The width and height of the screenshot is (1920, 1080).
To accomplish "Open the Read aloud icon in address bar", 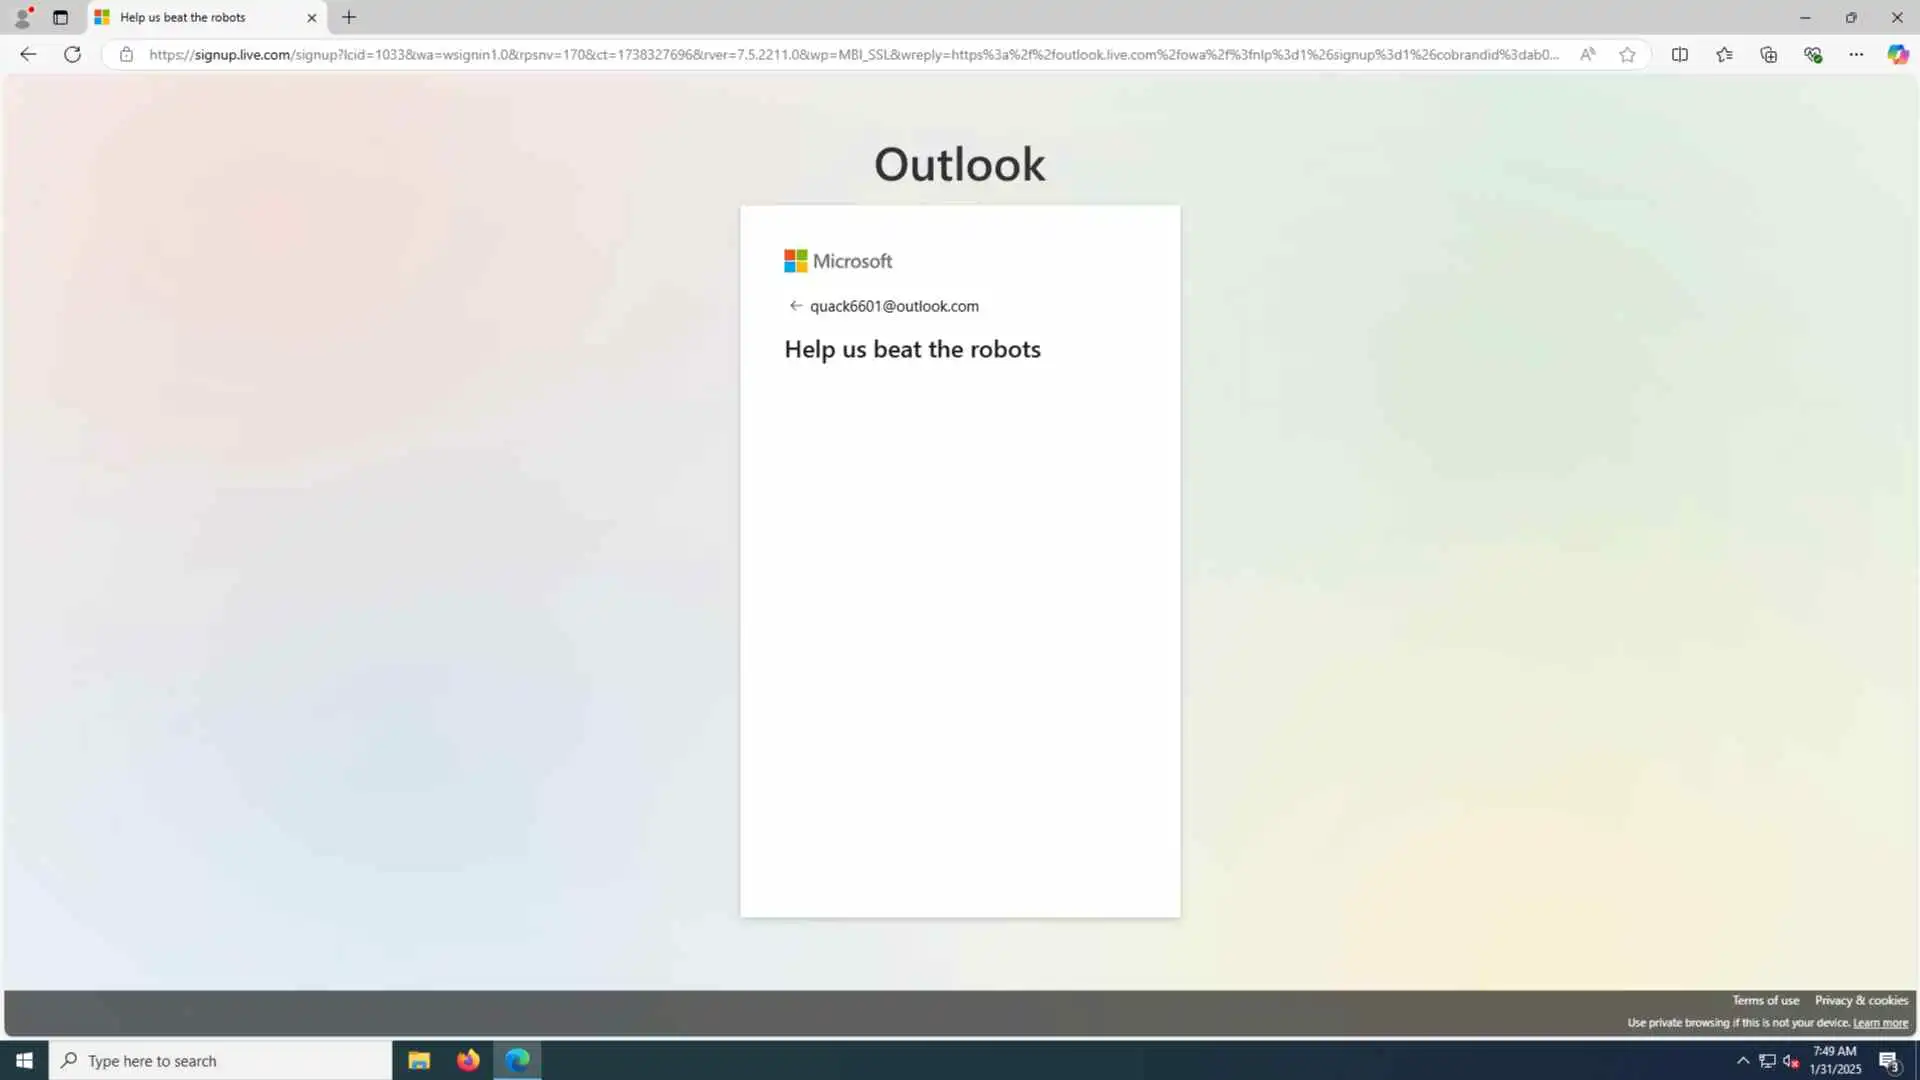I will [1587, 55].
